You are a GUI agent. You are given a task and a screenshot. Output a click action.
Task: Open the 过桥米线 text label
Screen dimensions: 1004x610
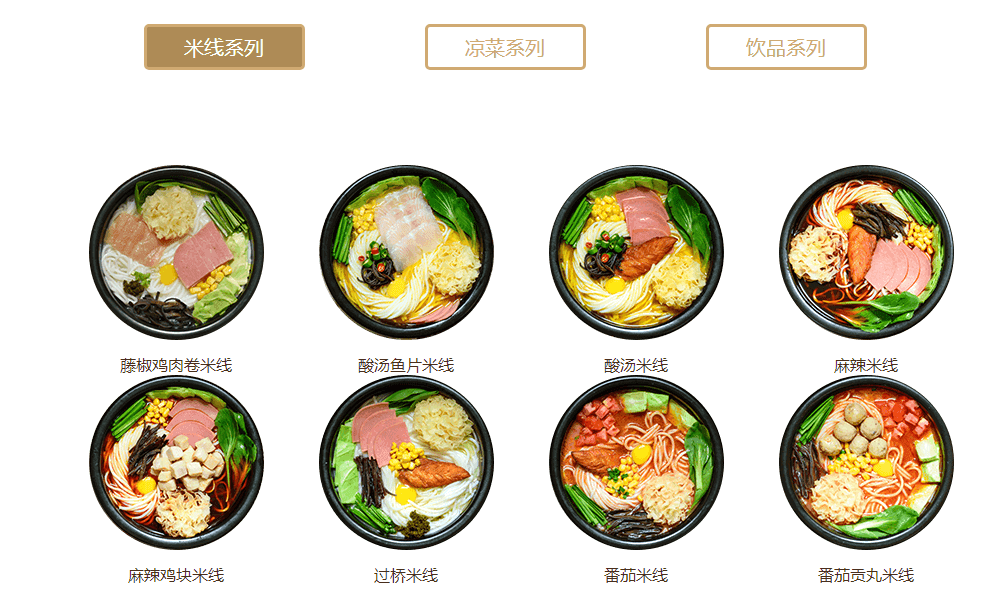[x=406, y=575]
